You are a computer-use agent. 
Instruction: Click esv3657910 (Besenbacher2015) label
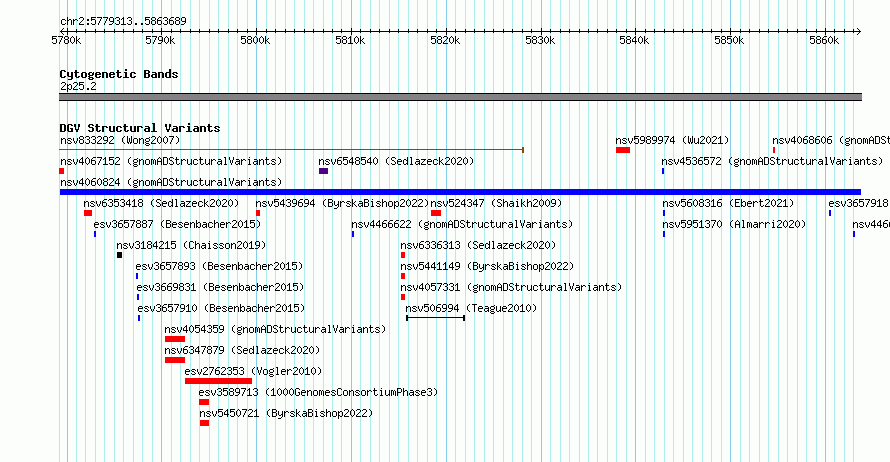(x=221, y=308)
